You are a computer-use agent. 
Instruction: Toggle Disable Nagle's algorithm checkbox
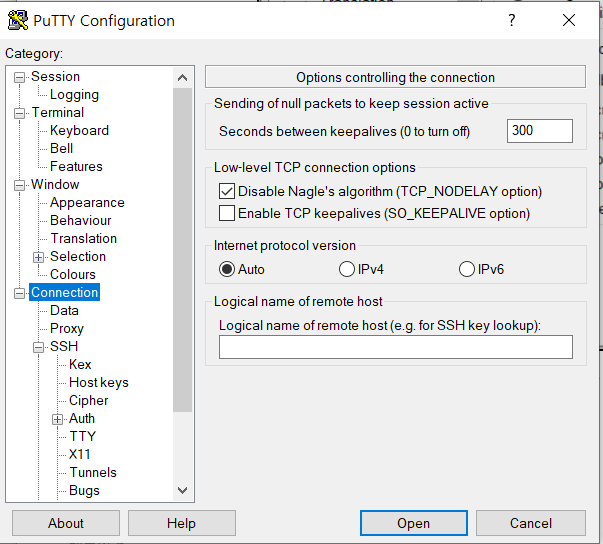pos(227,191)
